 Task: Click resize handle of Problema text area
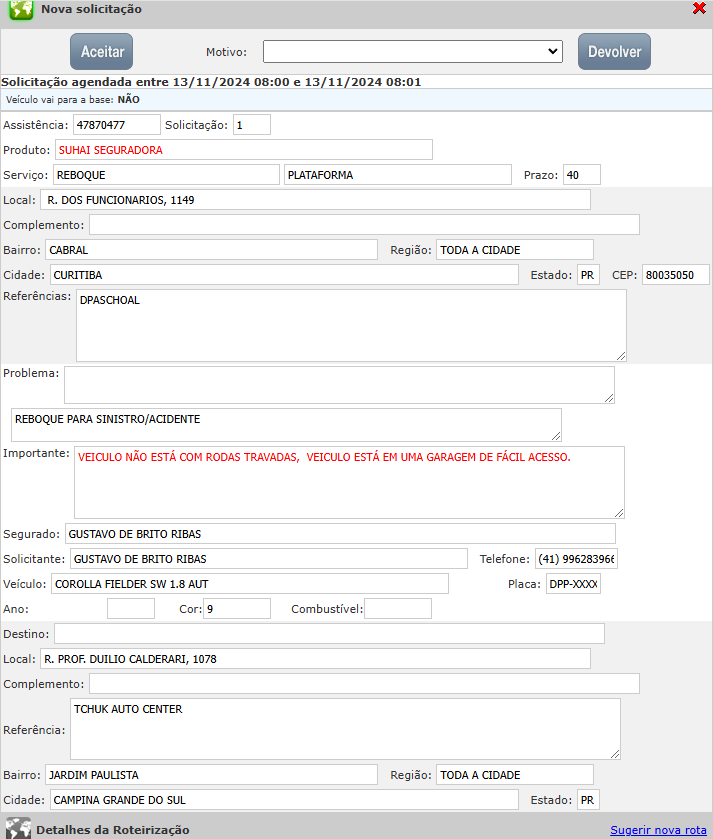pos(609,398)
